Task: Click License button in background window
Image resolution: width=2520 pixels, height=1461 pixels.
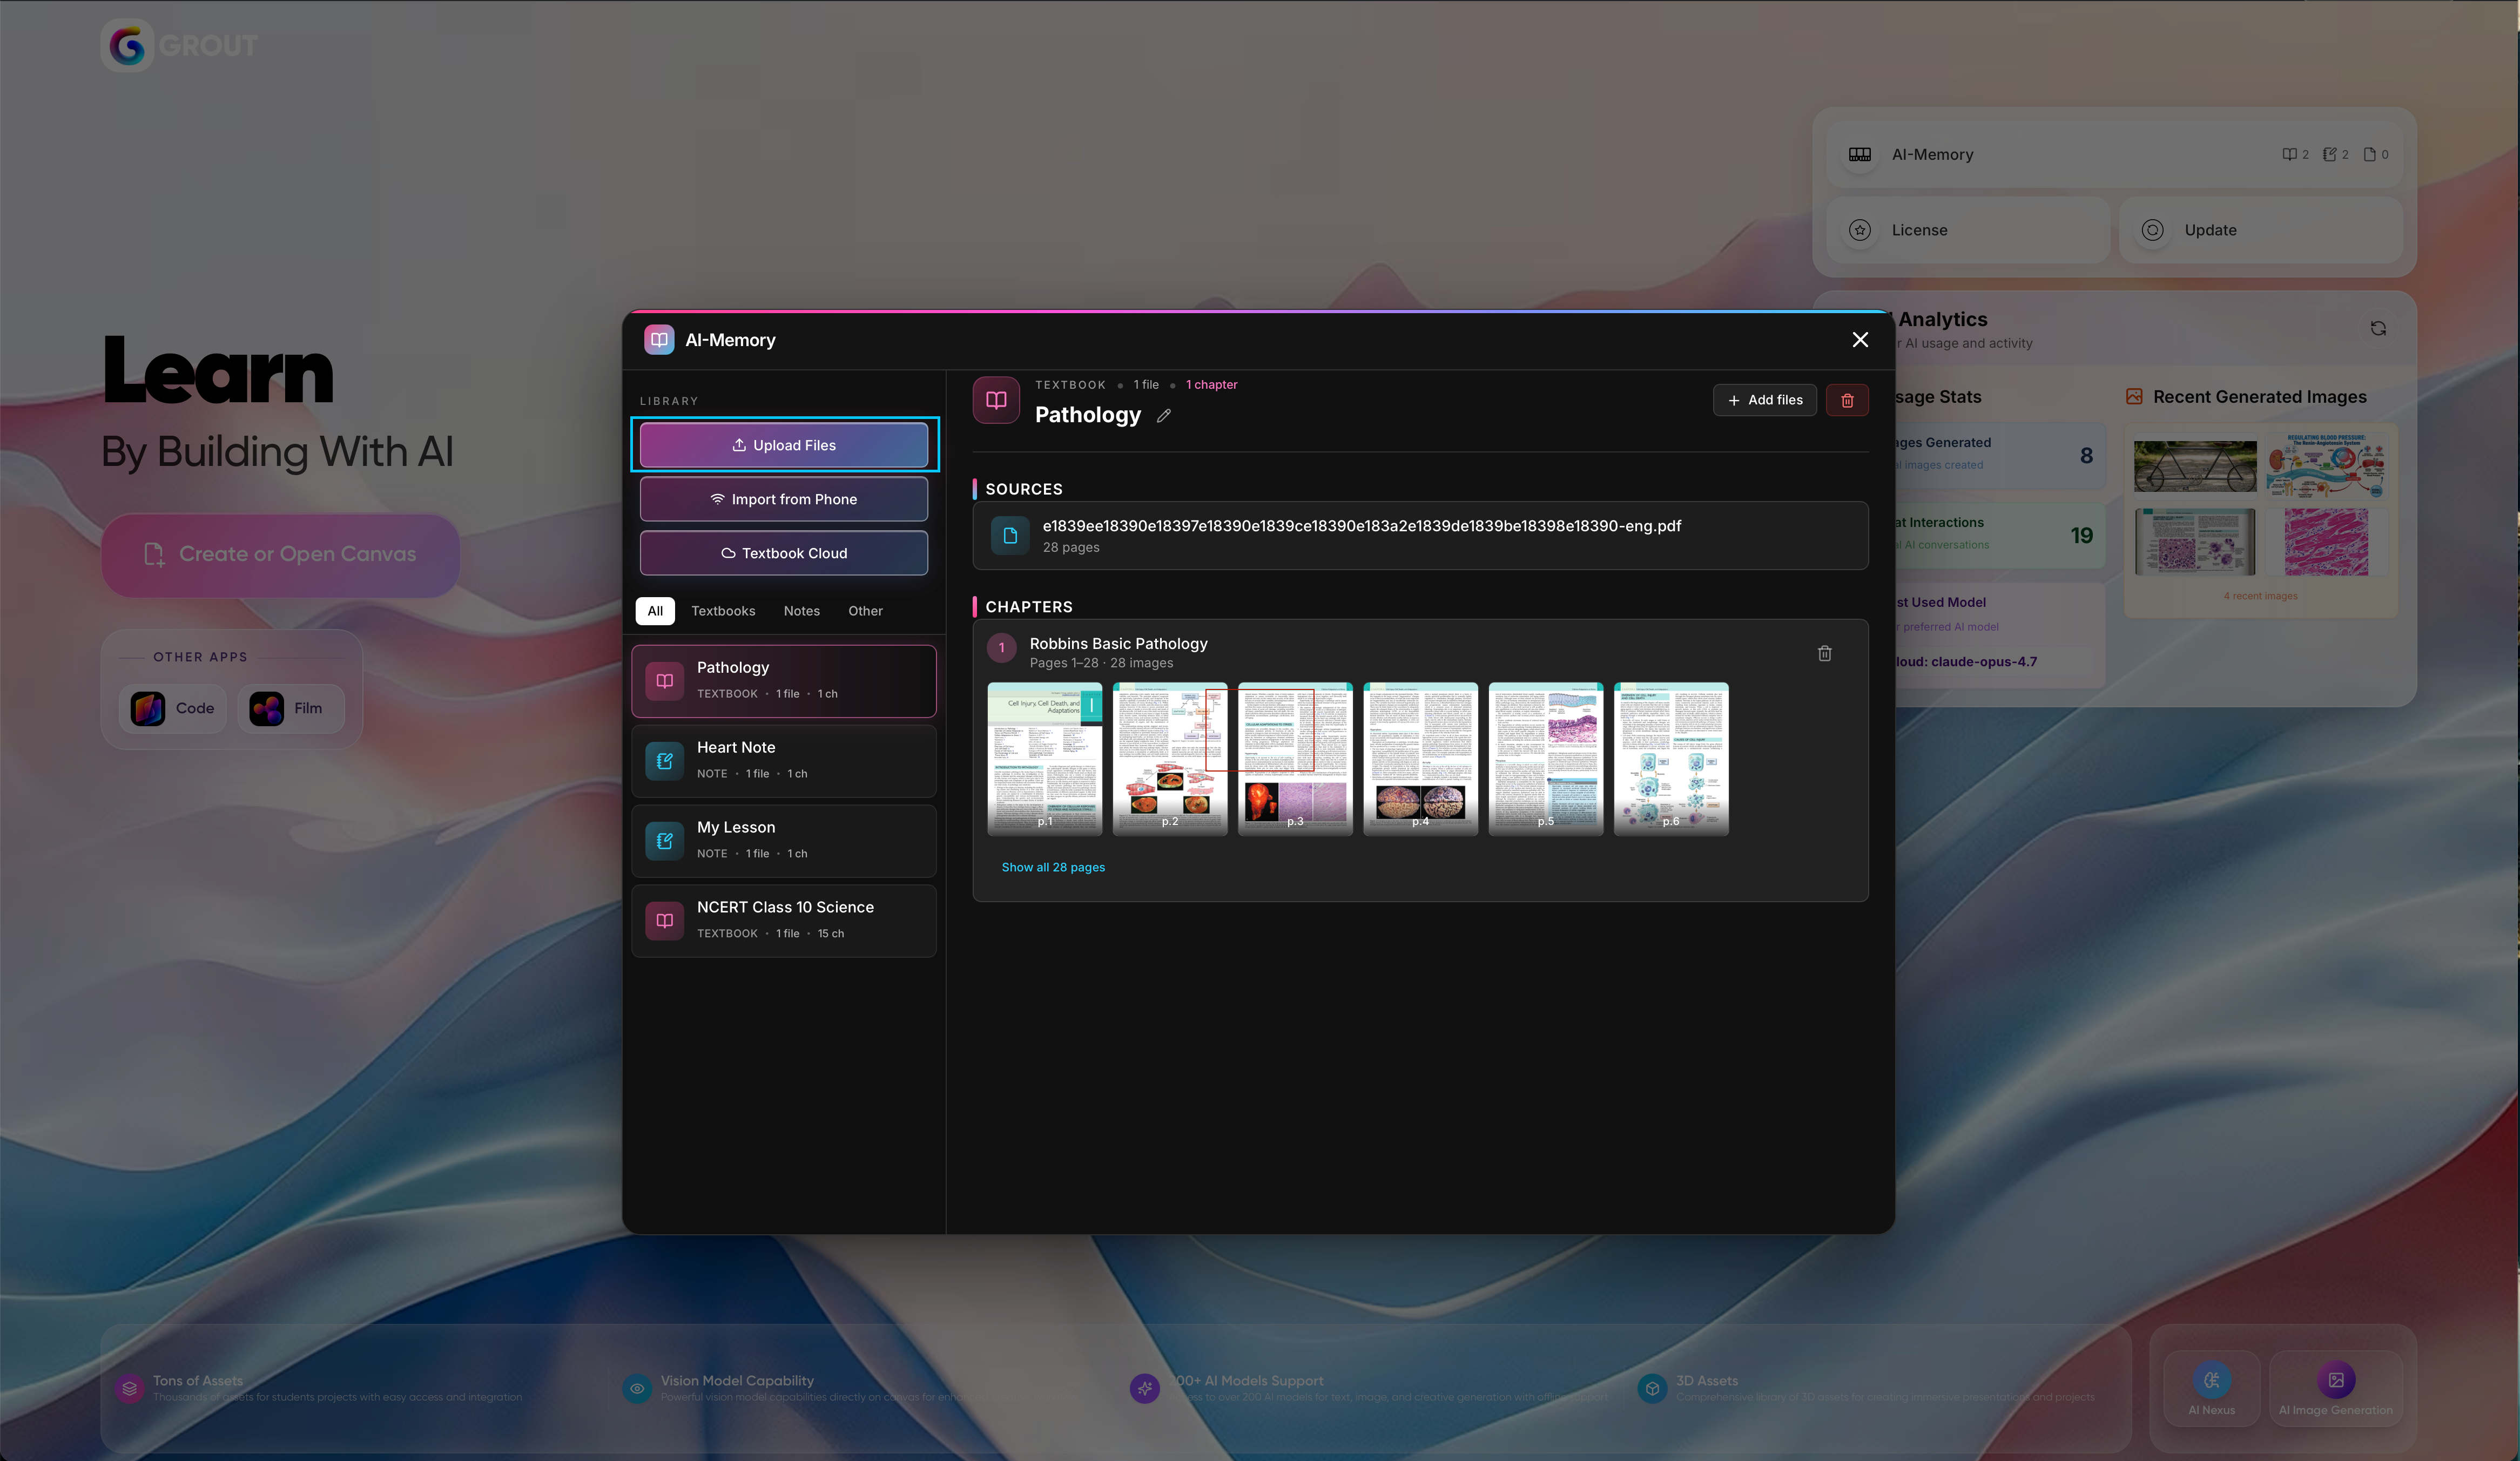Action: coord(1967,230)
